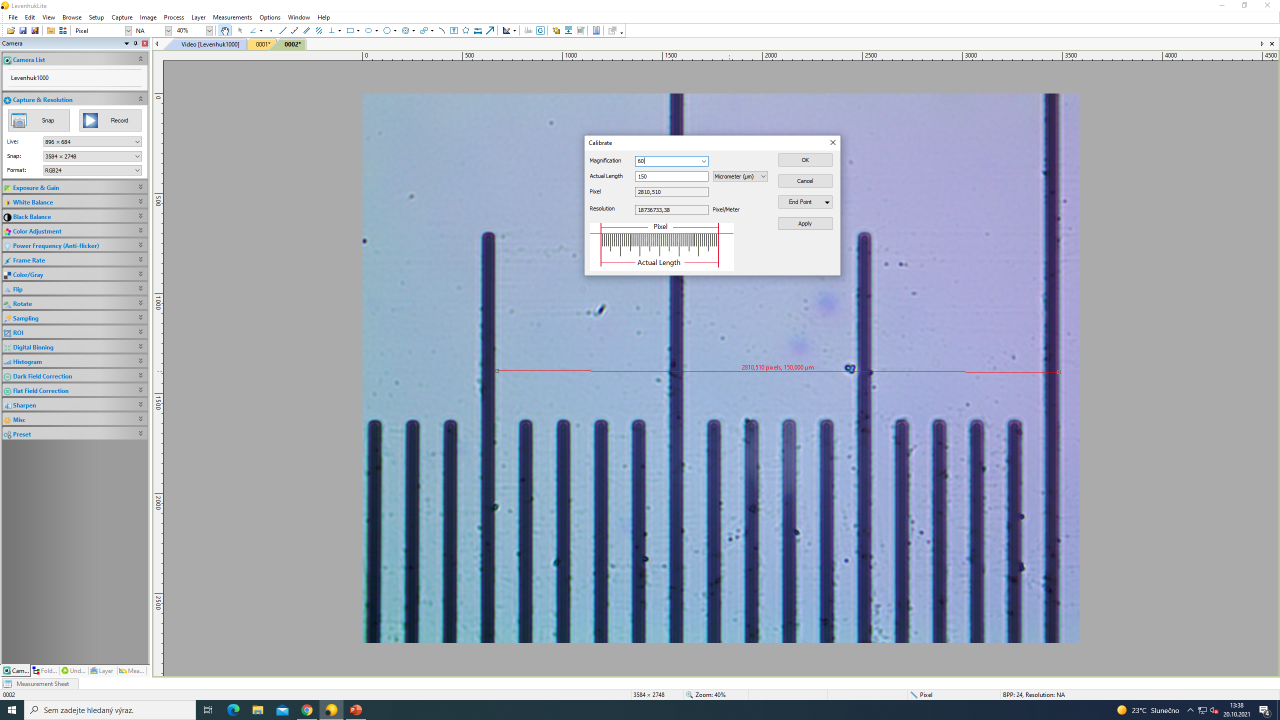
Task: Open Chrome from the Windows taskbar
Action: tap(307, 710)
